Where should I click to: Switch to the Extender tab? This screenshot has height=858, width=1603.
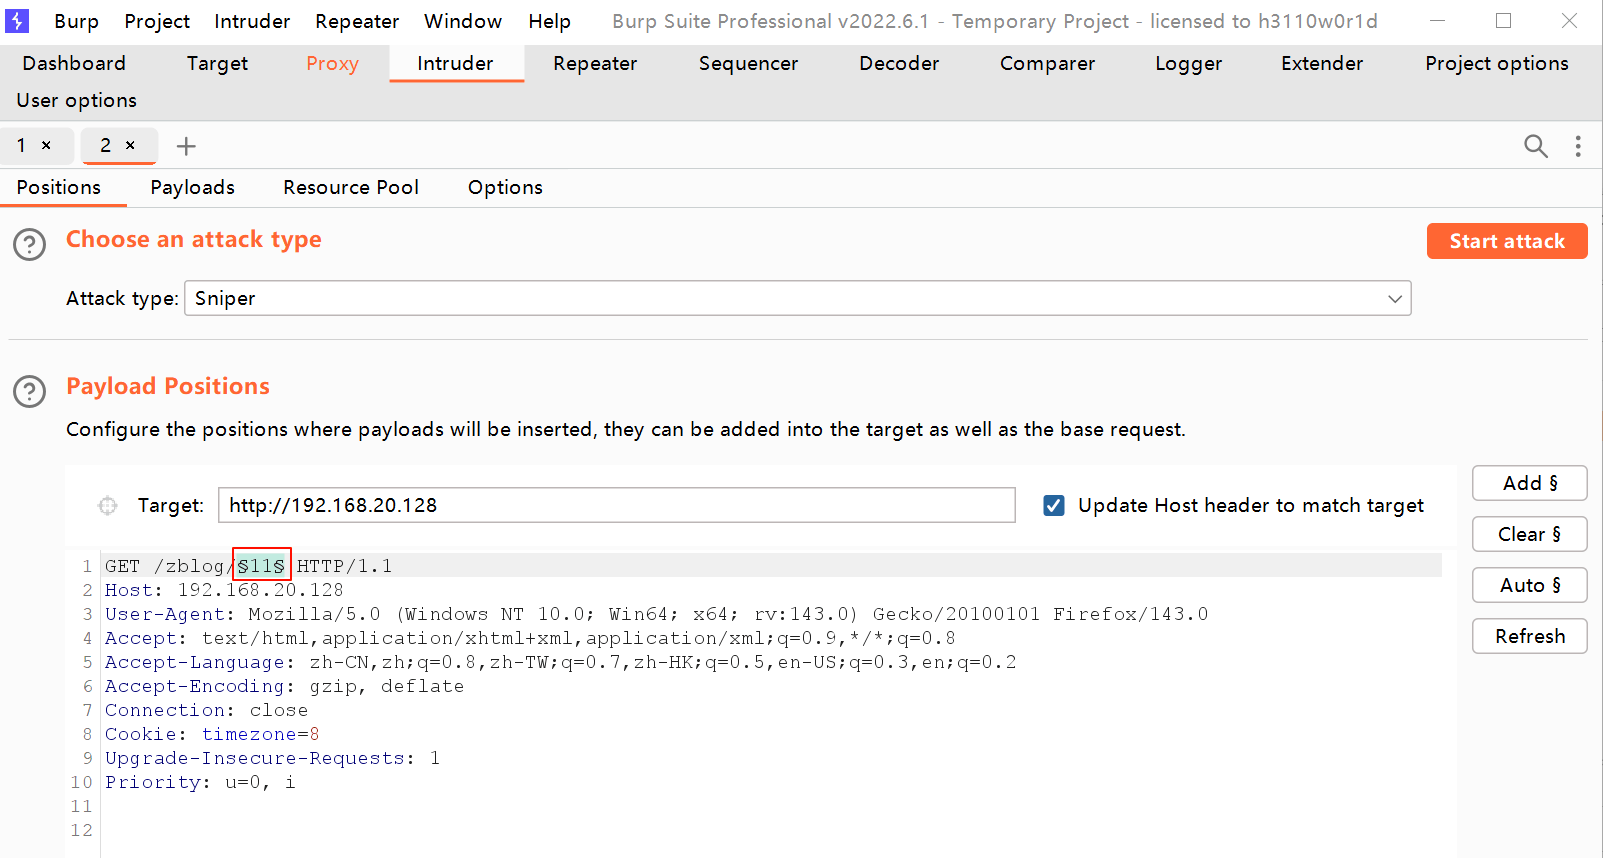pyautogui.click(x=1322, y=63)
